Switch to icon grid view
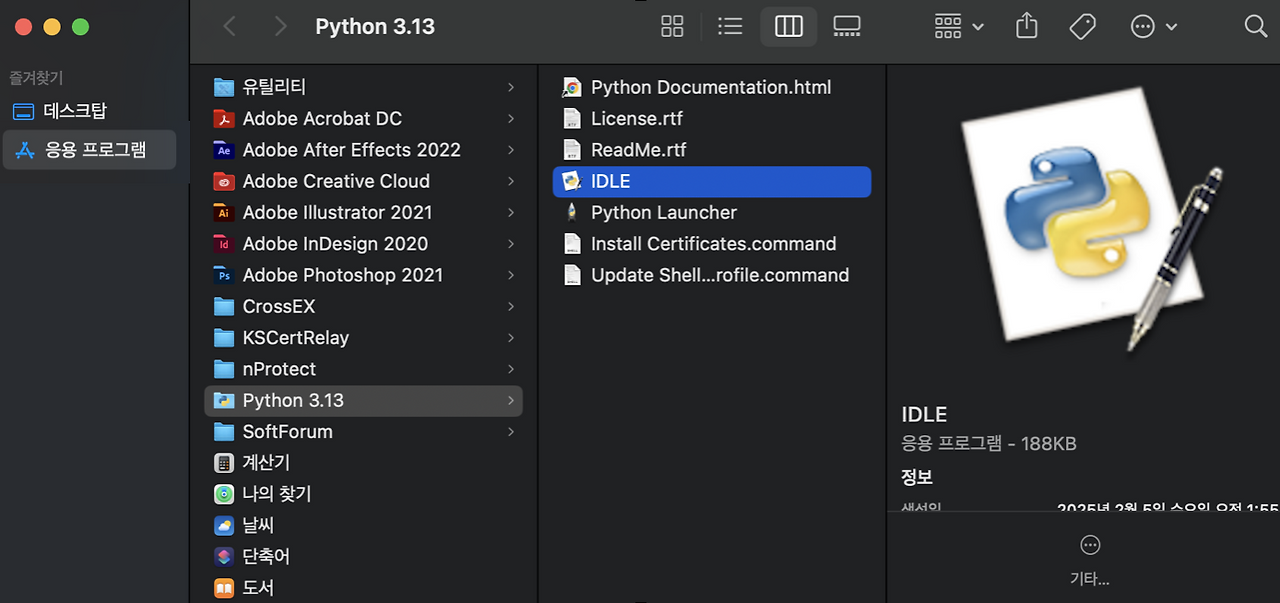Image resolution: width=1280 pixels, height=603 pixels. coord(673,27)
